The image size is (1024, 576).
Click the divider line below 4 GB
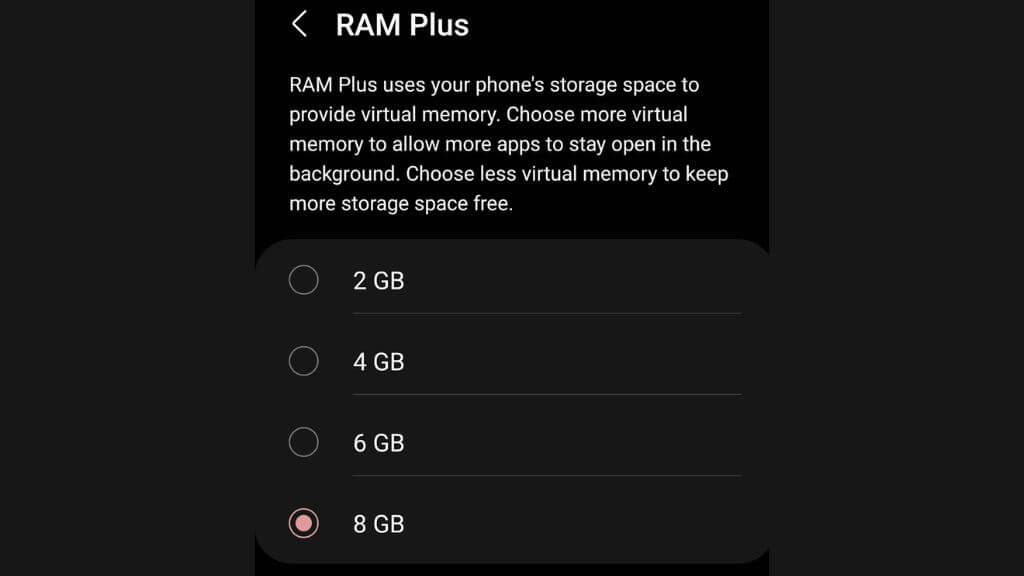pos(547,394)
